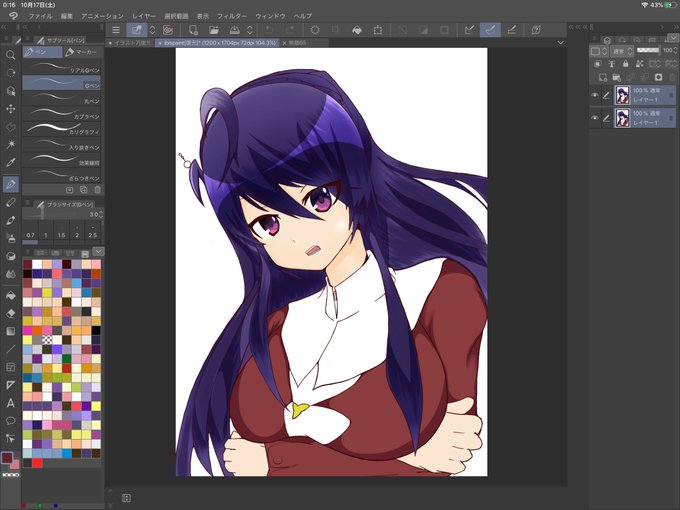Switch to the マーカー sub tool tab

coord(82,52)
